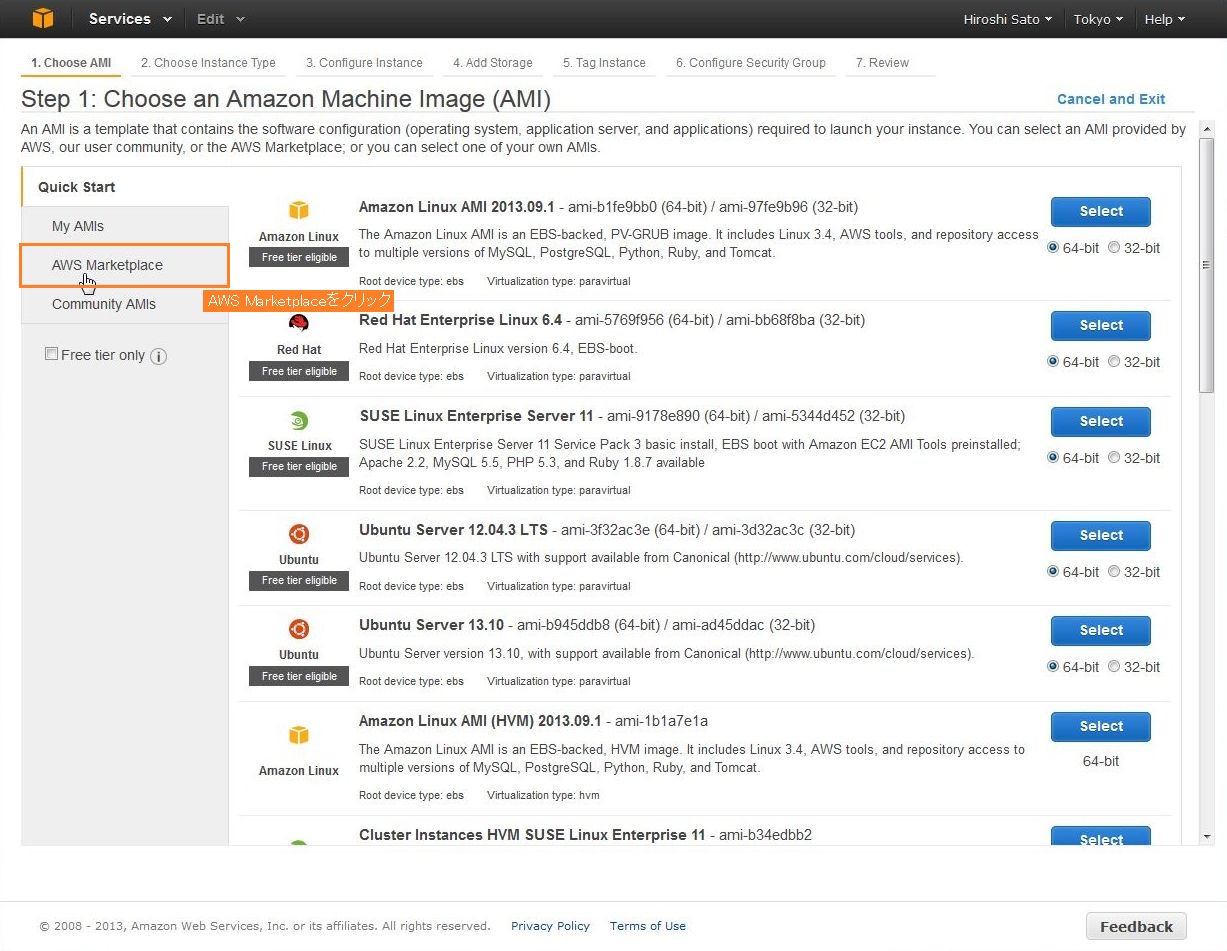Viewport: 1227px width, 951px height.
Task: Select 64-bit for Amazon Linux AMI 2013.09.1
Action: [x=1053, y=248]
